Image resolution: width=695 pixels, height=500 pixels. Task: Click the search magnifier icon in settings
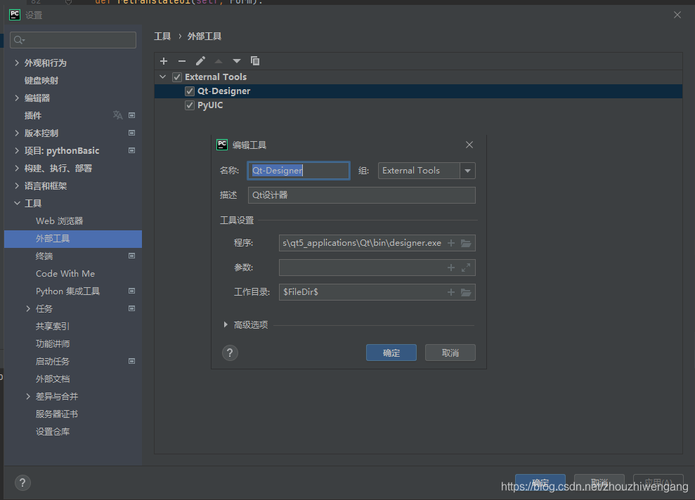pyautogui.click(x=19, y=40)
